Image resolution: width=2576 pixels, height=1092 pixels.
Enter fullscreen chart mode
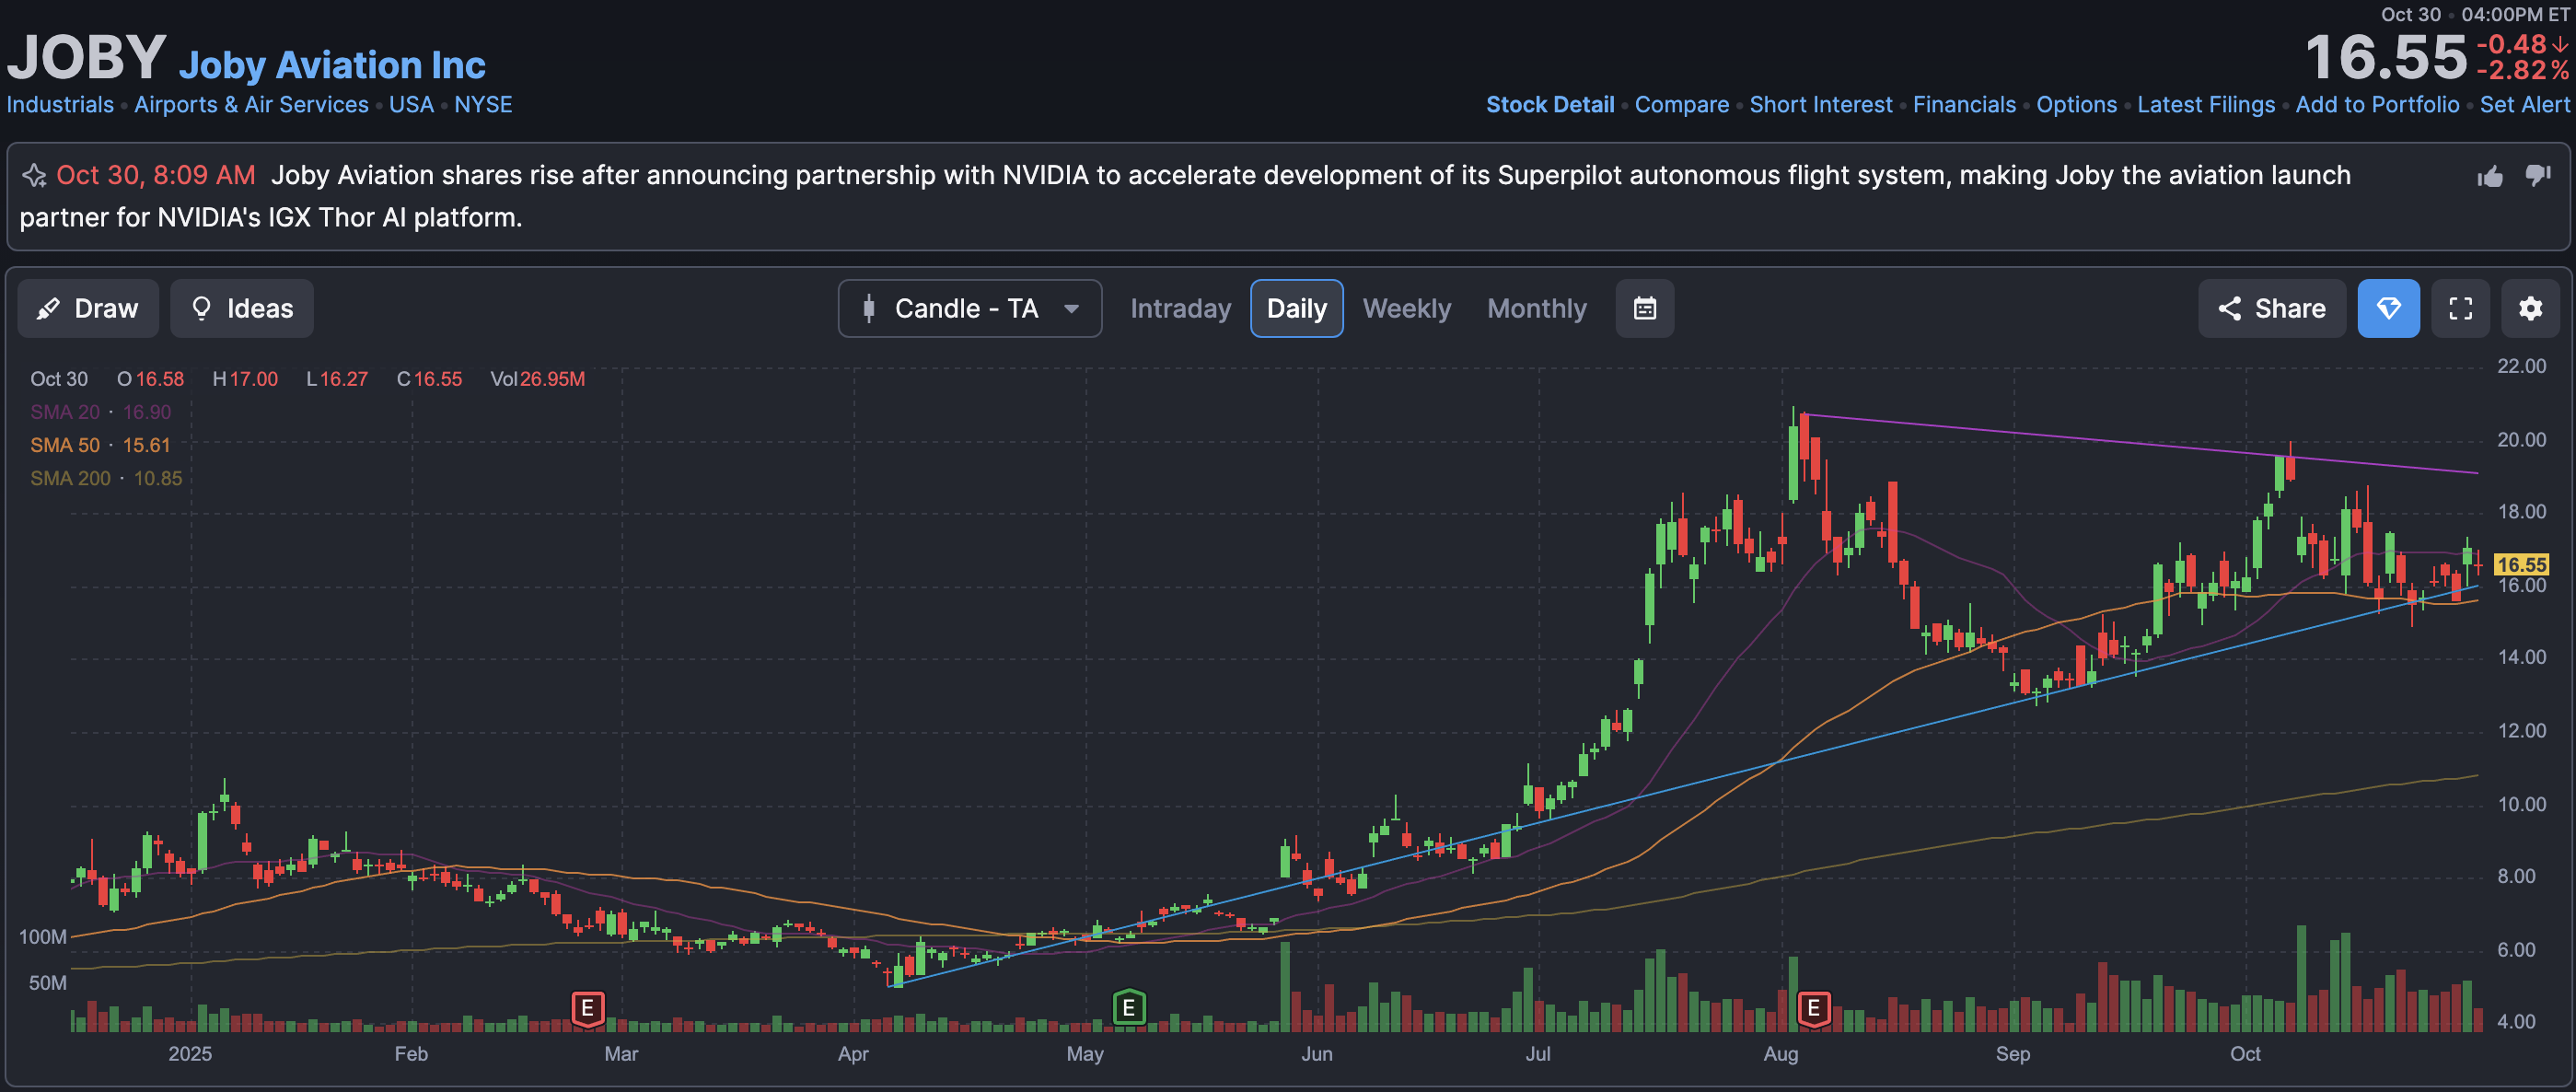2460,308
